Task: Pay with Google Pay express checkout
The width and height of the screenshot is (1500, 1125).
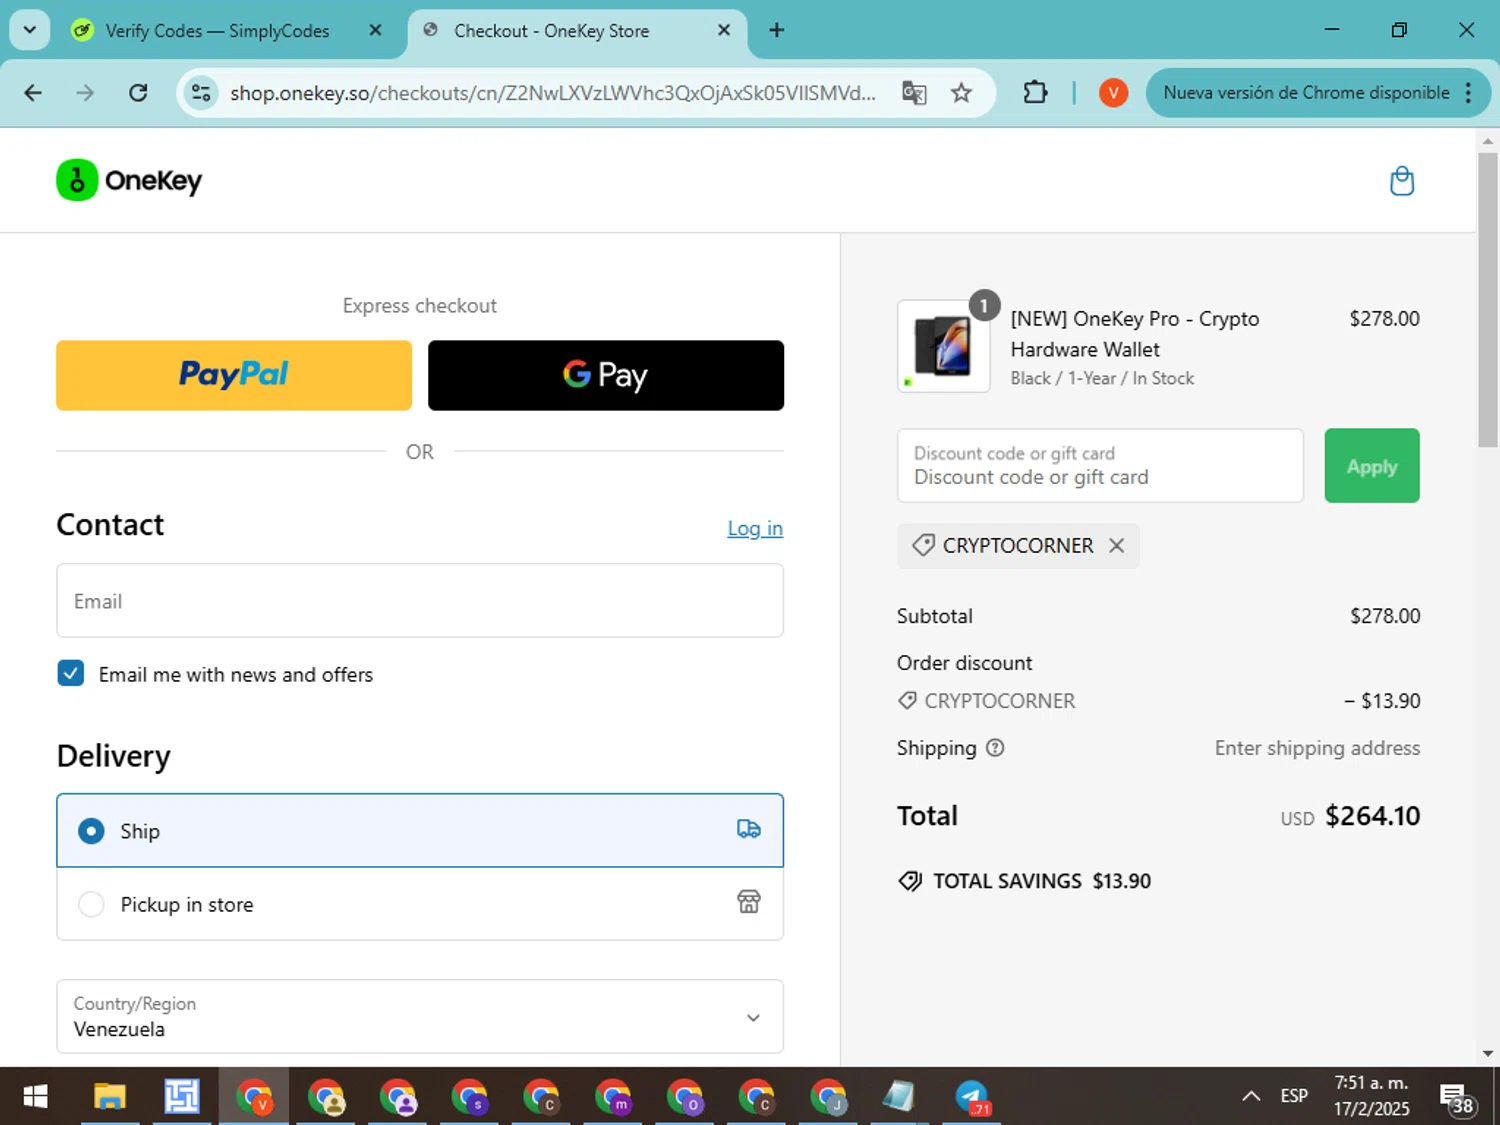Action: tap(606, 375)
